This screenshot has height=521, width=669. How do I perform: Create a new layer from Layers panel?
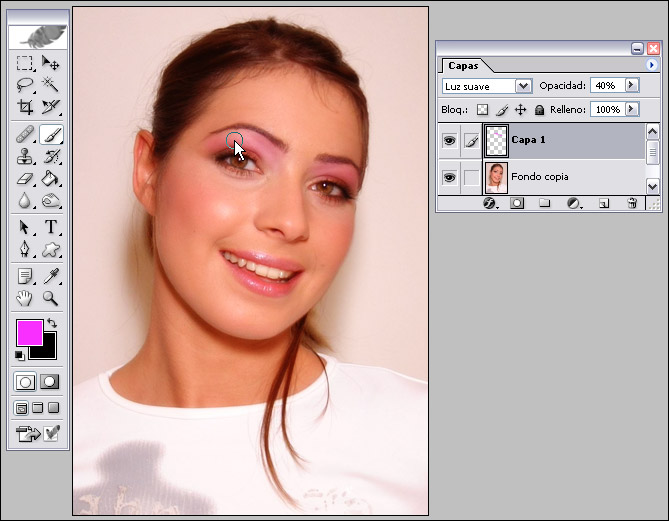pyautogui.click(x=603, y=203)
